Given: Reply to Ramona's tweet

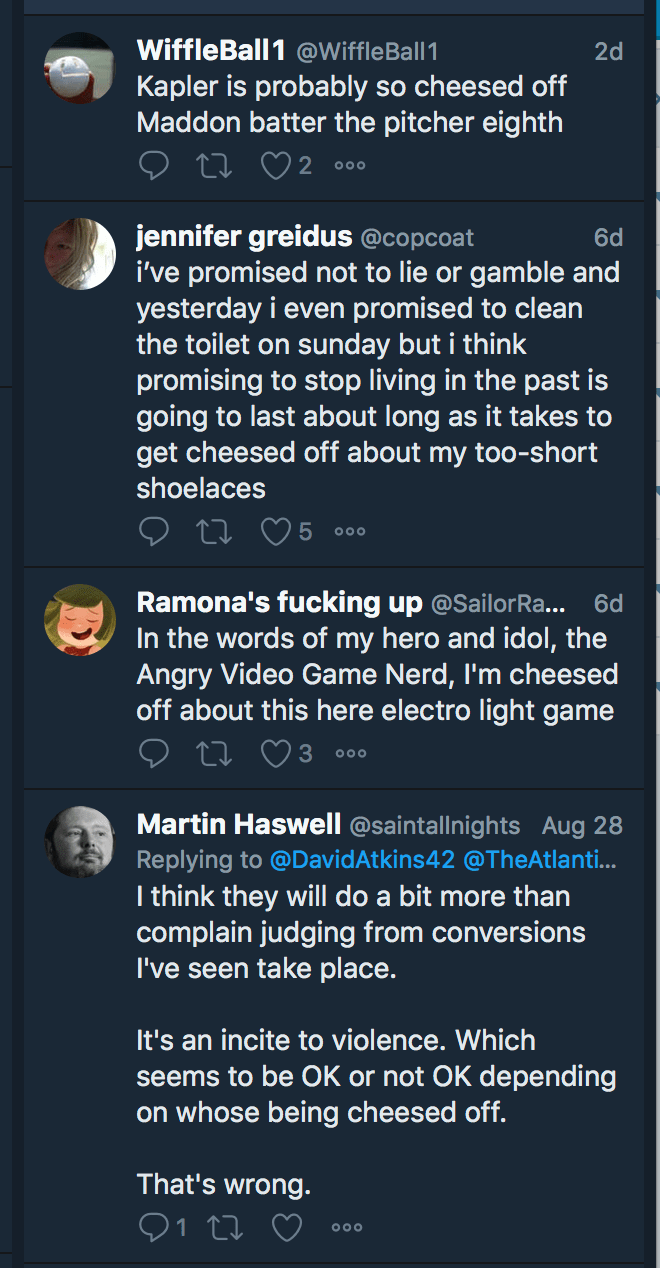Looking at the screenshot, I should 153,752.
